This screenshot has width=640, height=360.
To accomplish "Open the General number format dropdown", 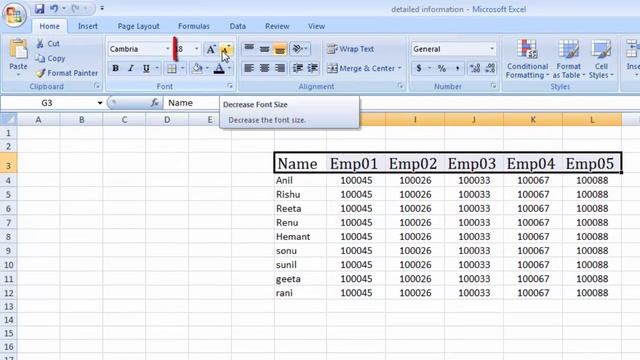I will click(x=492, y=49).
